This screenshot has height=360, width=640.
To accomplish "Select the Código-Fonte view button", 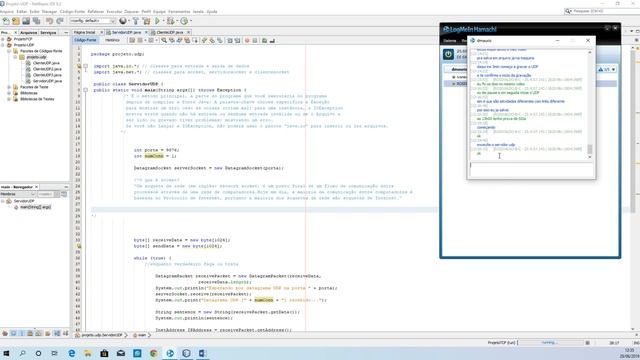I will 85,40.
